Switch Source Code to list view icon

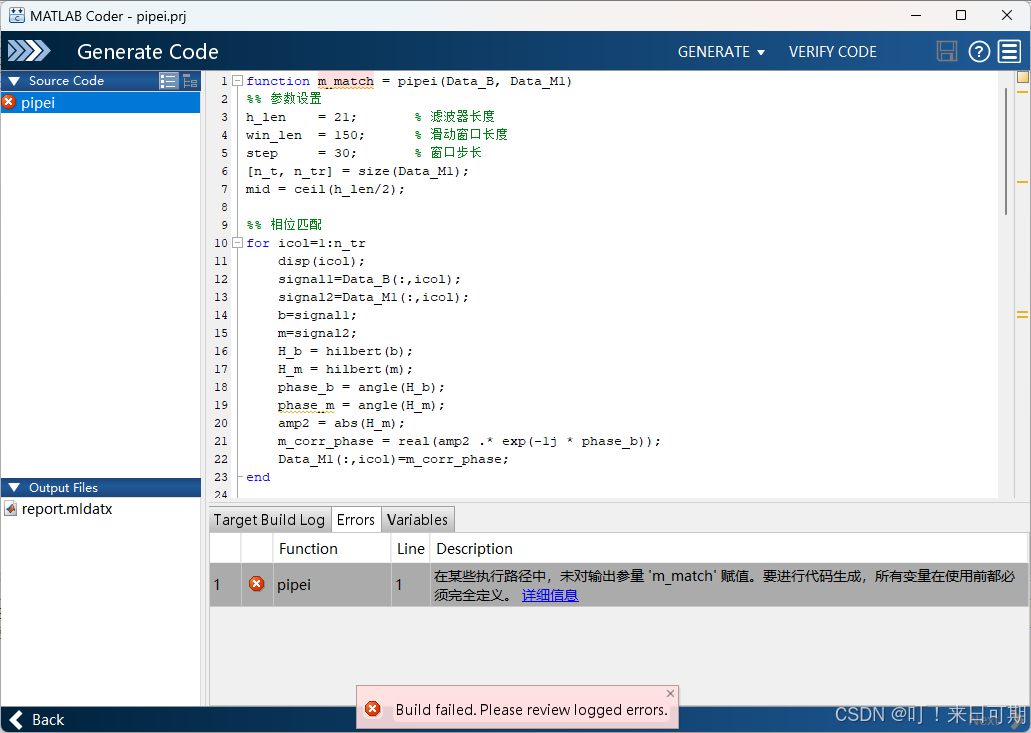click(168, 81)
